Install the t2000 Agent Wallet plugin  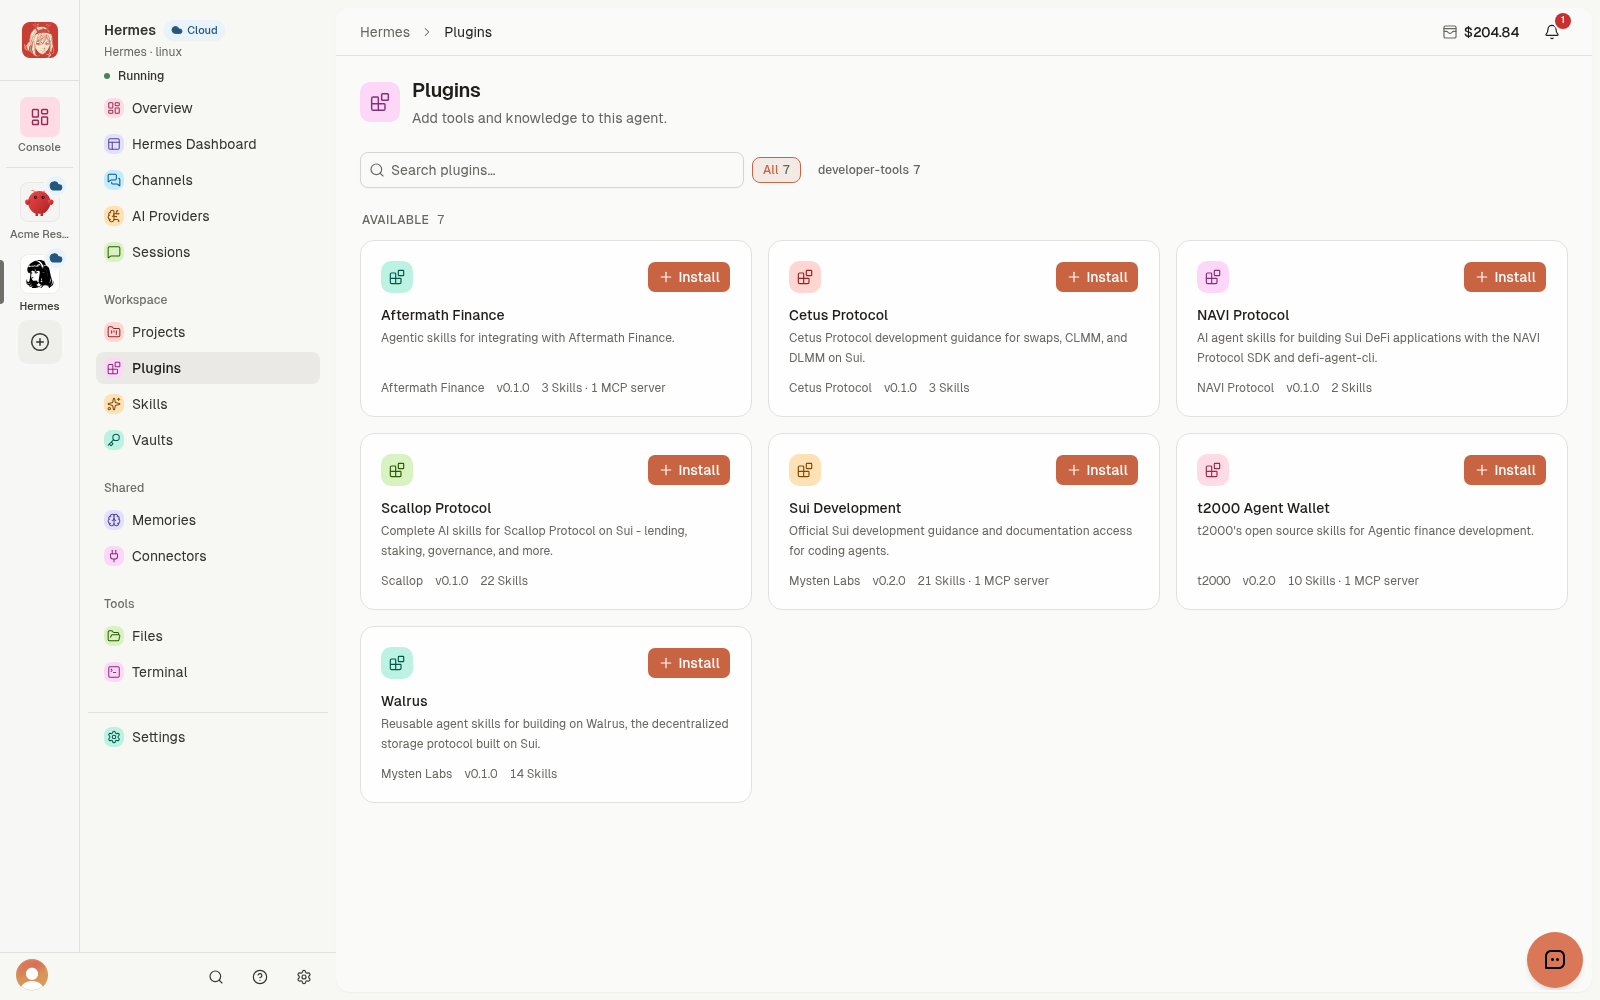coord(1505,470)
